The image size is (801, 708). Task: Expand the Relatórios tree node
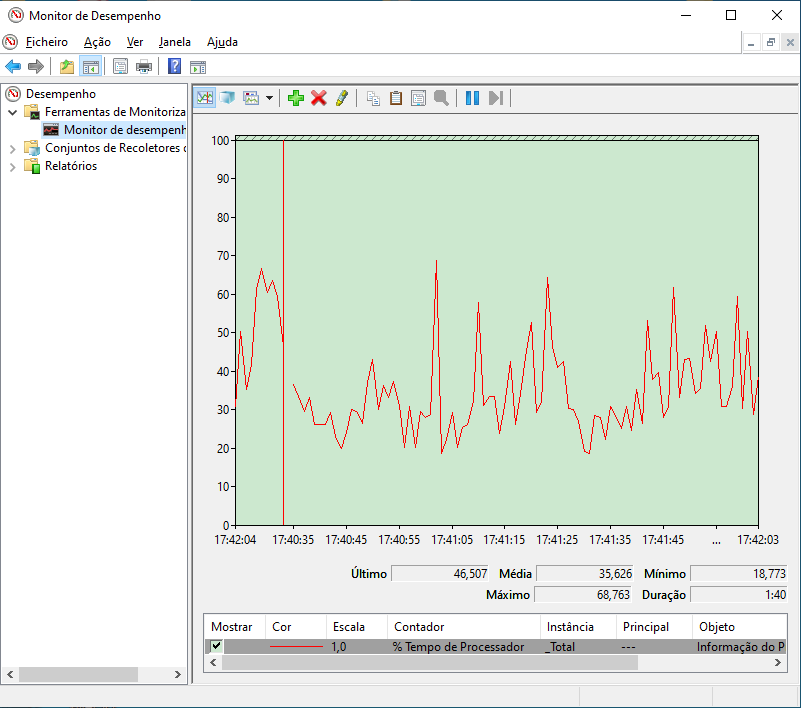pyautogui.click(x=13, y=166)
